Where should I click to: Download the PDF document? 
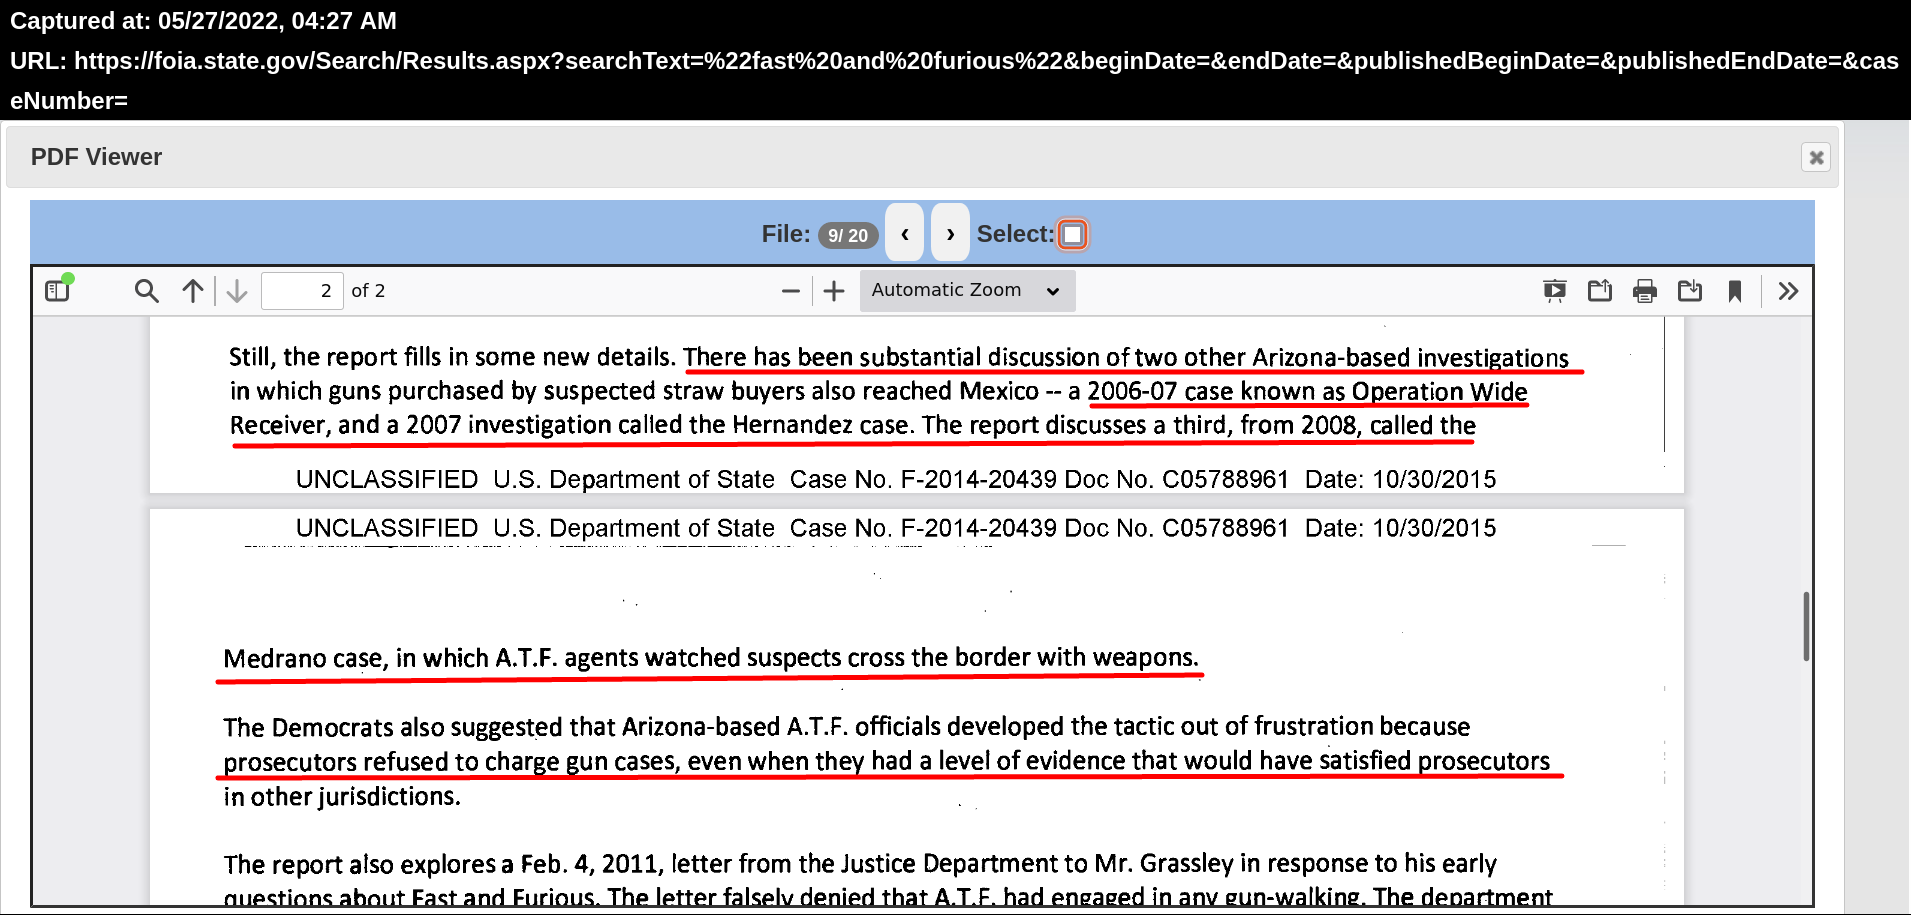click(1690, 291)
